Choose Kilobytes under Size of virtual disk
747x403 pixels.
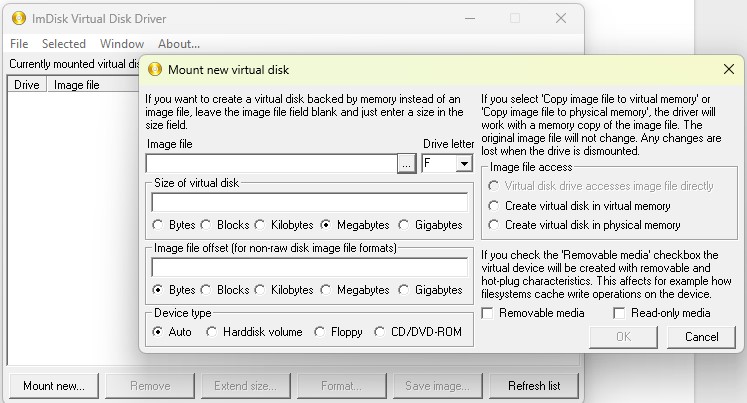point(260,225)
